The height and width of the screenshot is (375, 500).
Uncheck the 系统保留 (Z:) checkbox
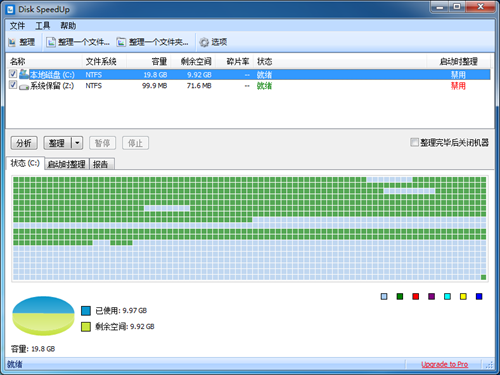click(13, 85)
